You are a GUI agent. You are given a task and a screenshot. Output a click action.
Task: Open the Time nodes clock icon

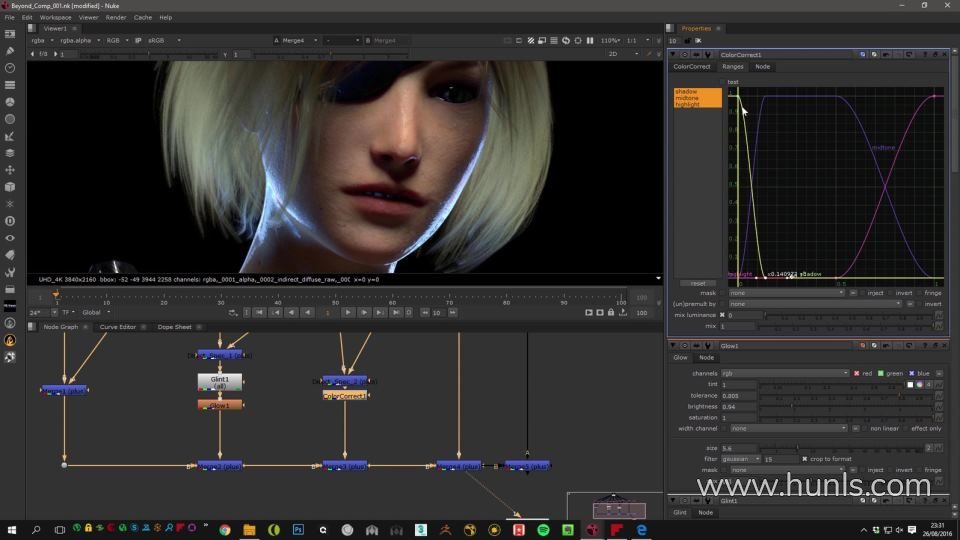[x=10, y=68]
